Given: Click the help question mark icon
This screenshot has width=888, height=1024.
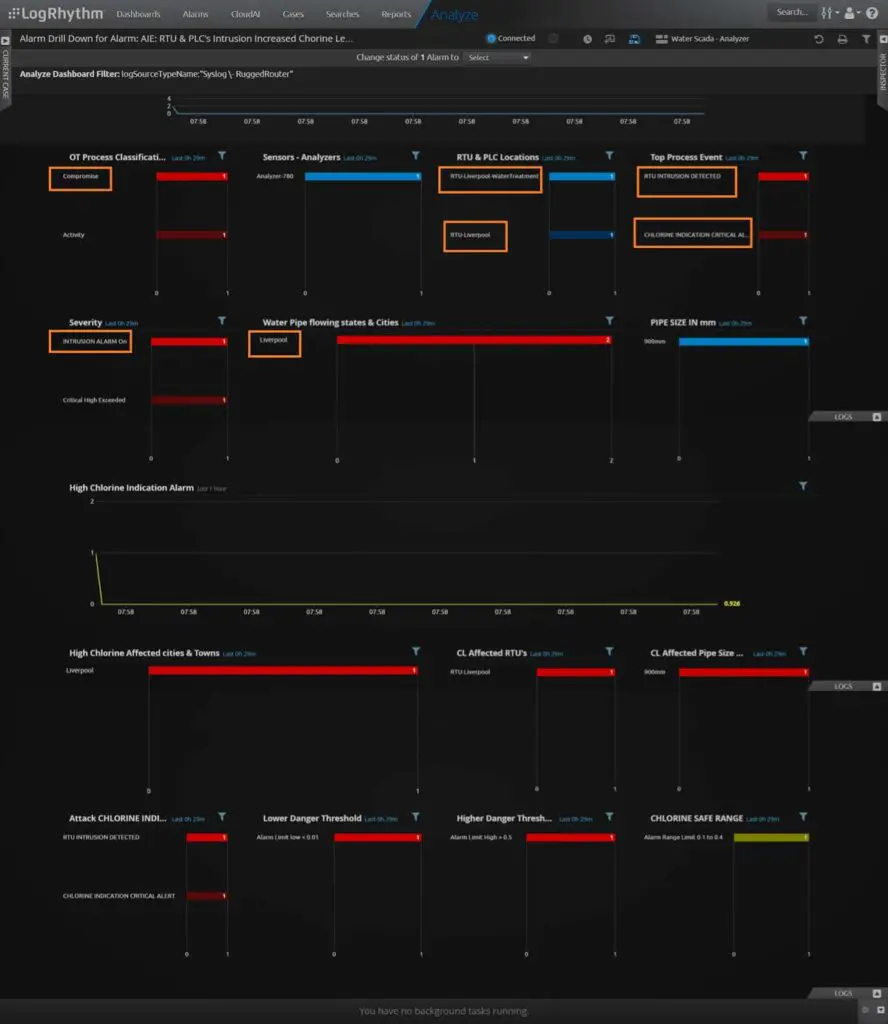Looking at the screenshot, I should pos(872,13).
